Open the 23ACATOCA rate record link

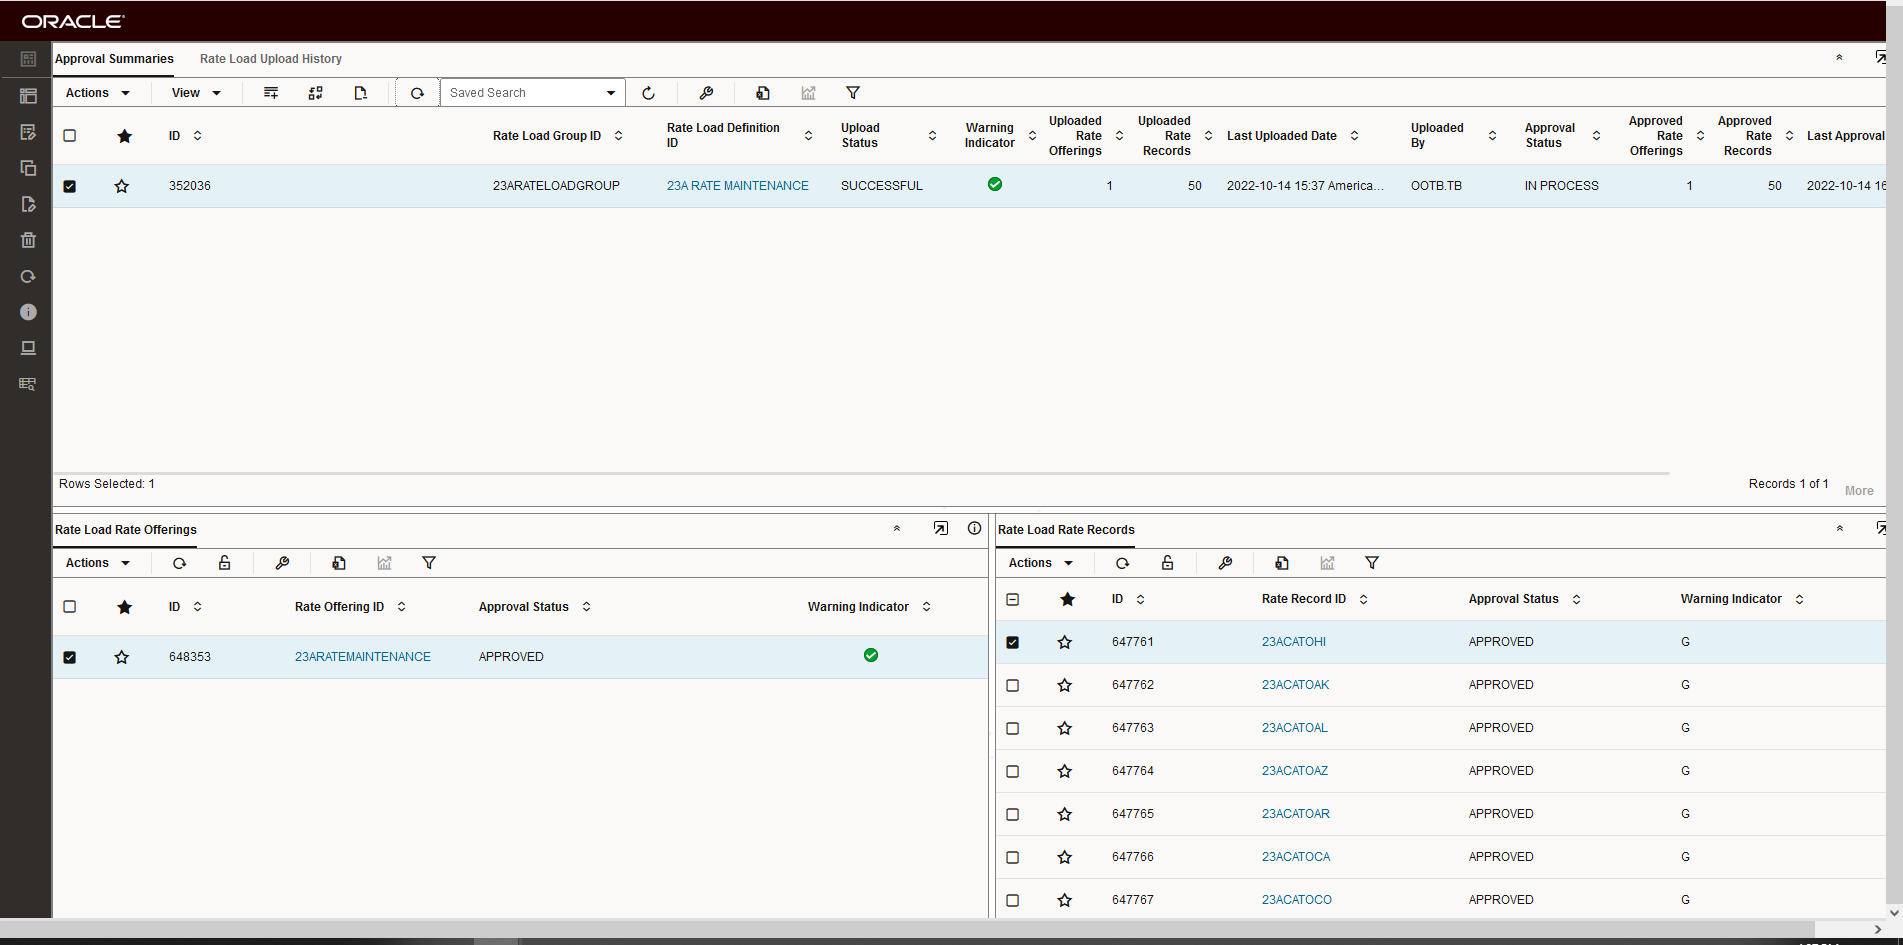point(1296,857)
